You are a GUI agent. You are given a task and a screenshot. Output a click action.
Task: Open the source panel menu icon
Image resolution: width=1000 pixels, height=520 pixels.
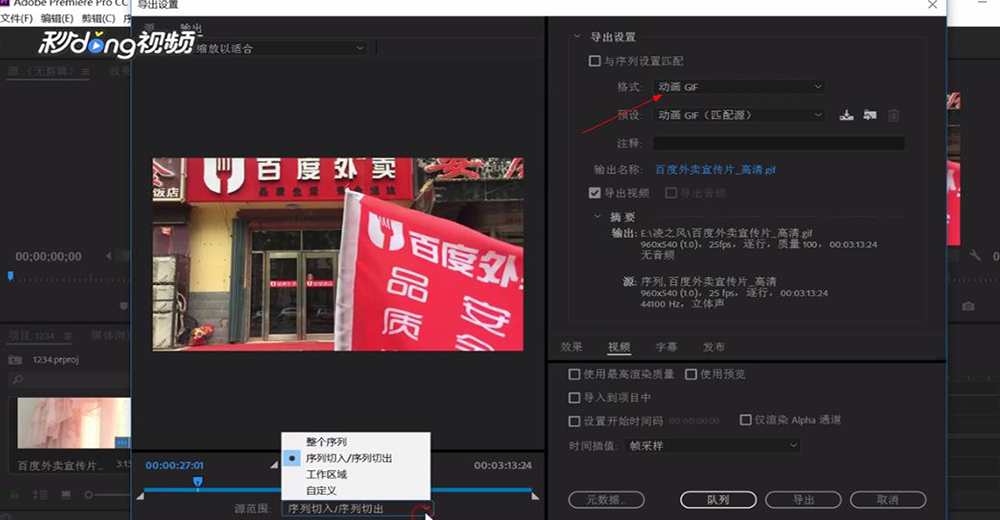click(x=85, y=71)
